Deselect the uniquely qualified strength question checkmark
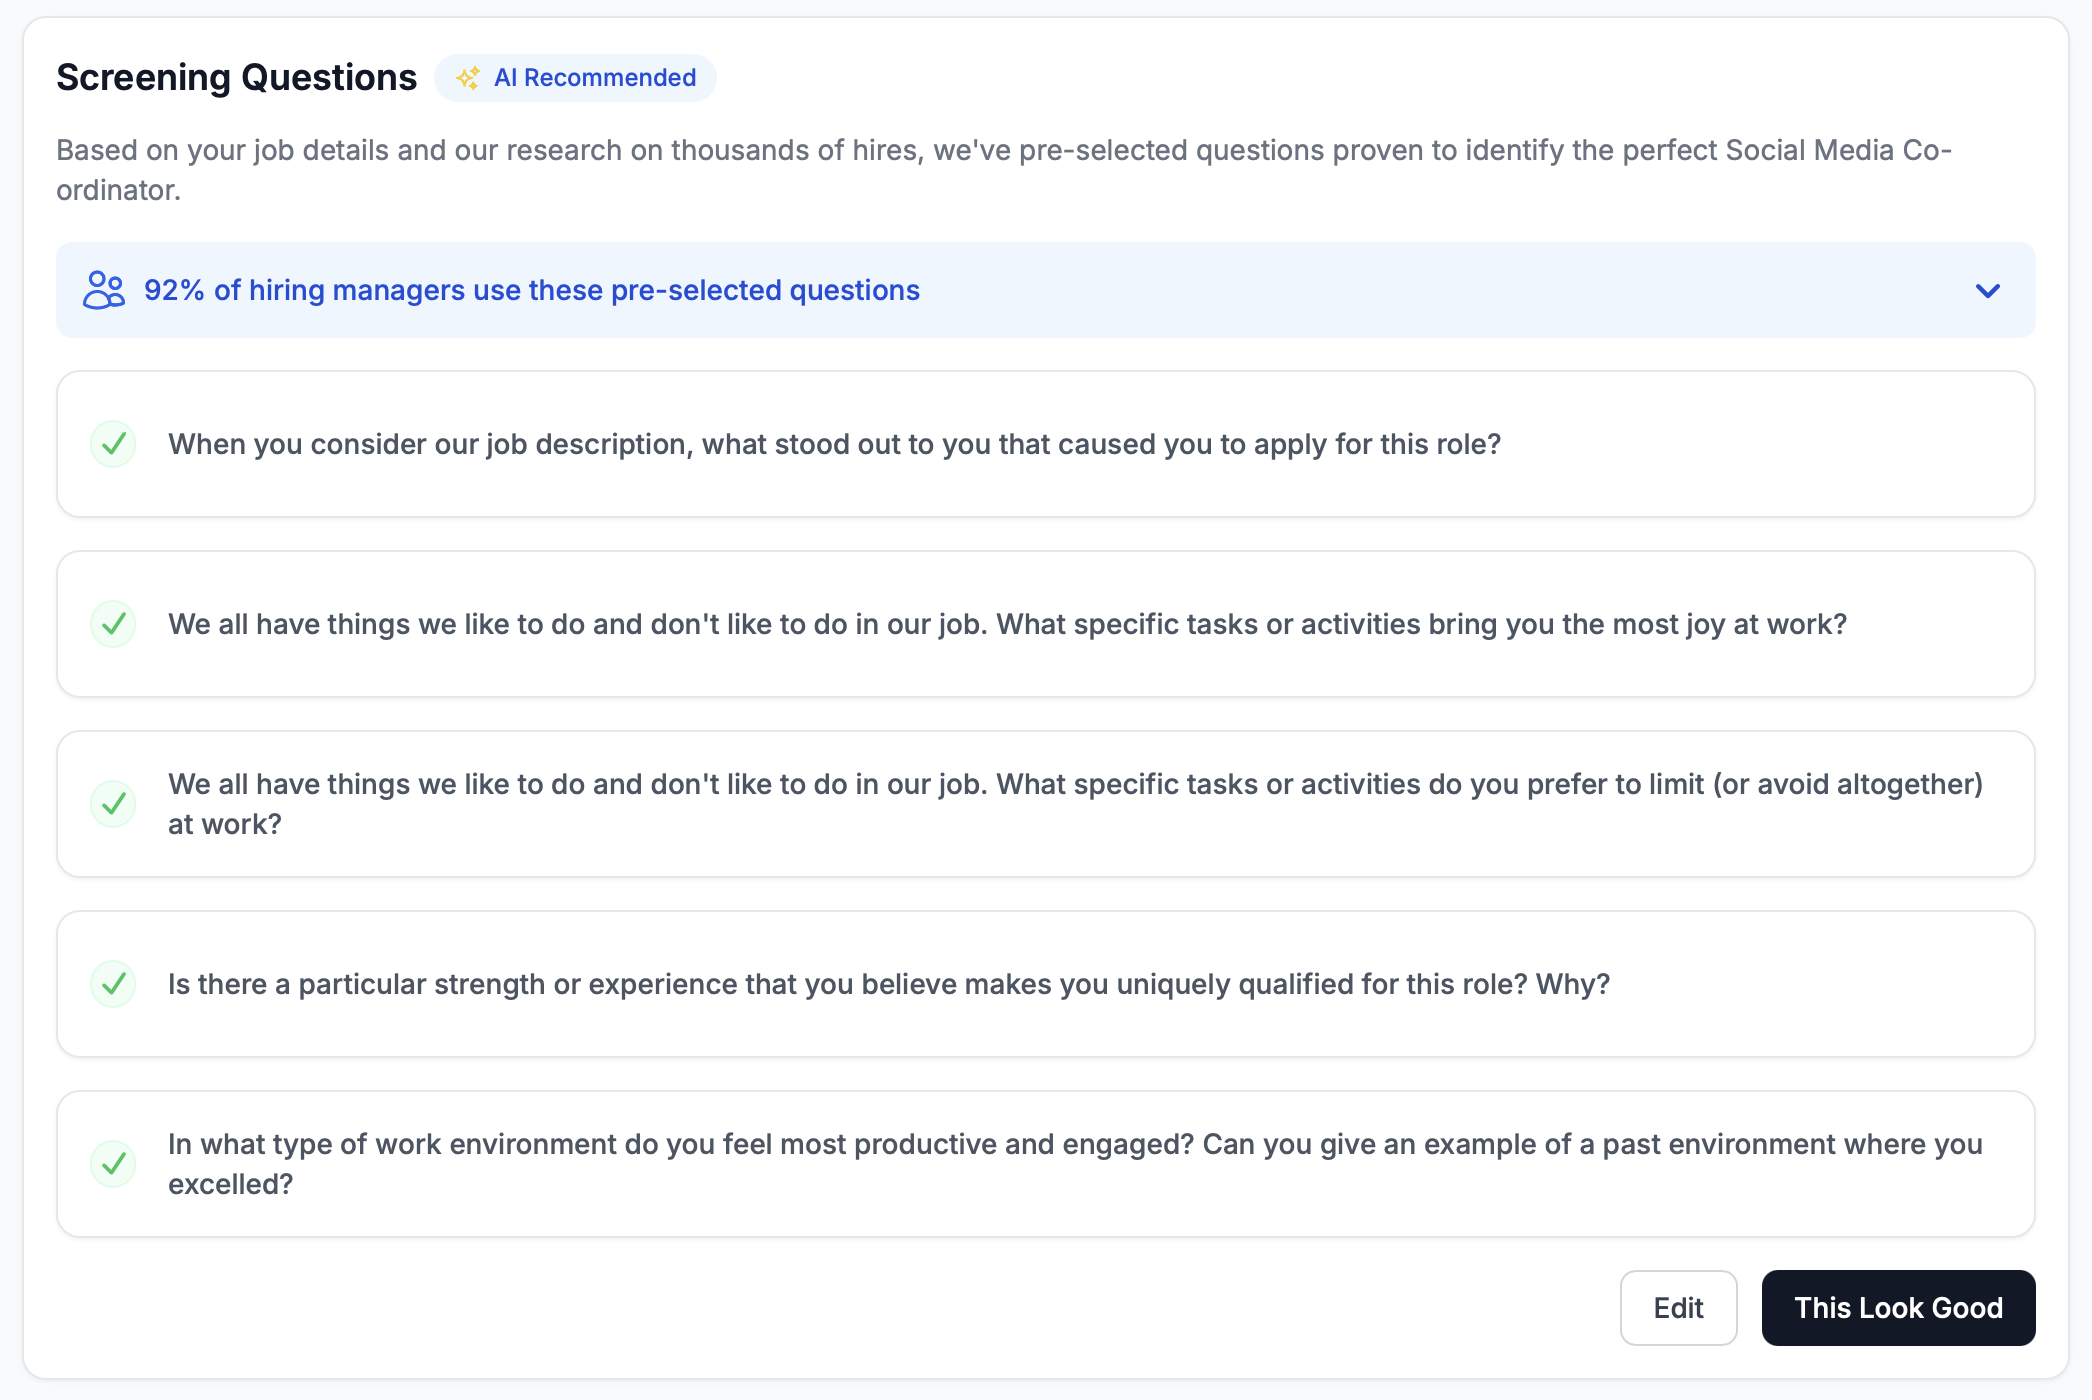This screenshot has width=2092, height=1400. point(114,984)
